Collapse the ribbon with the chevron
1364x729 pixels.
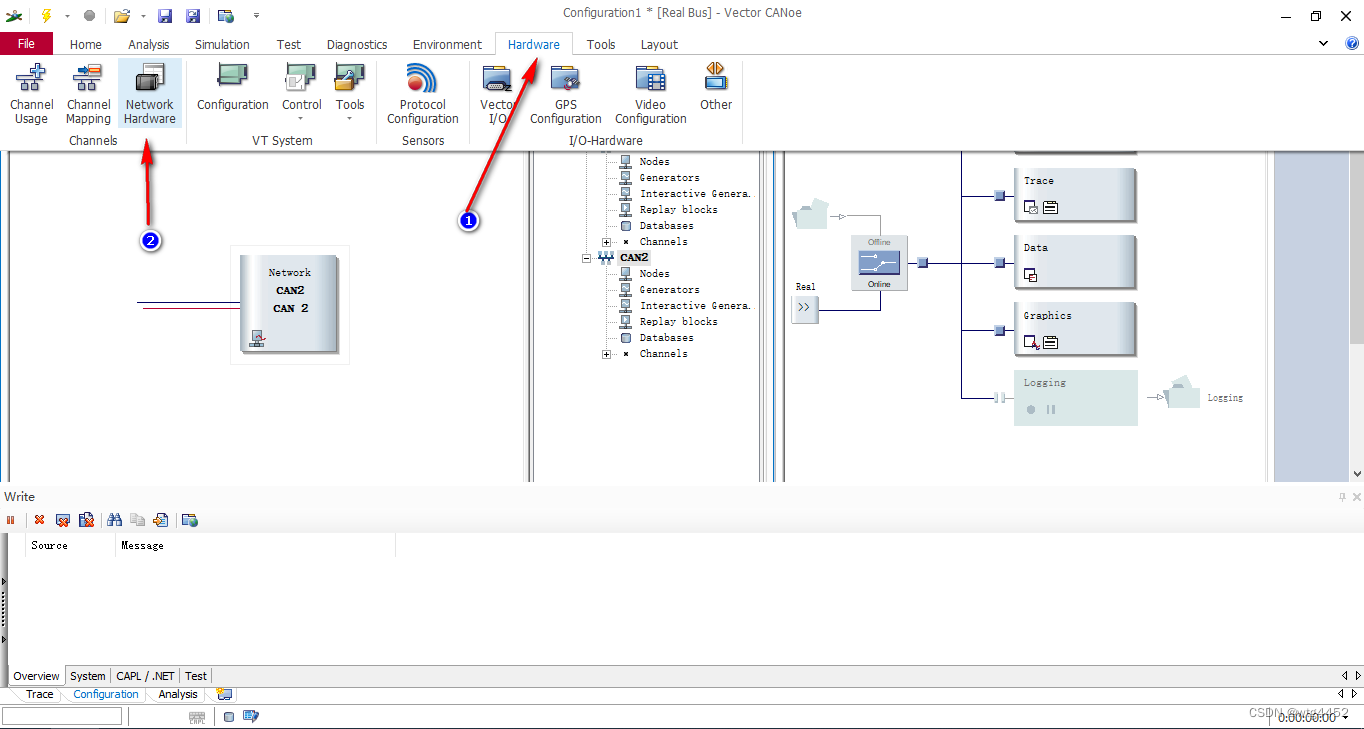1324,43
